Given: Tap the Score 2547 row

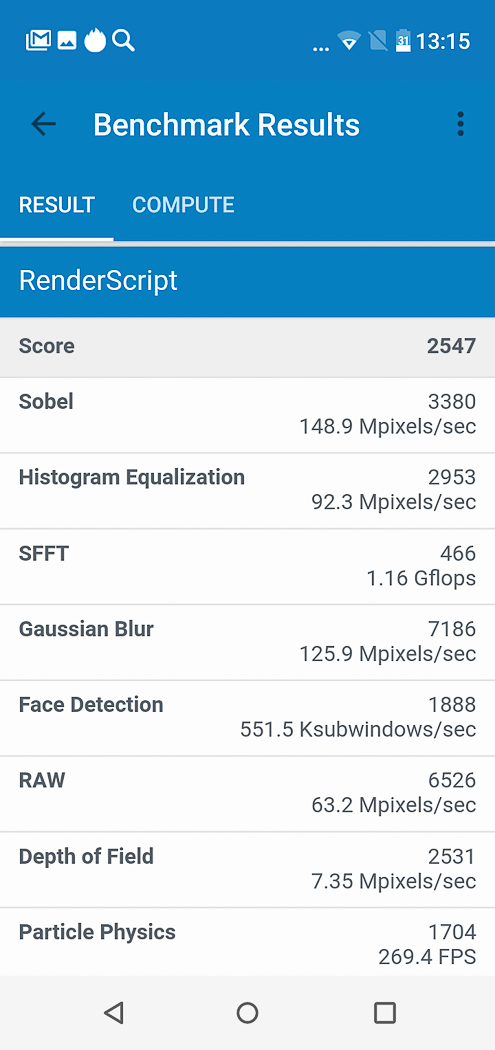Looking at the screenshot, I should pos(247,347).
